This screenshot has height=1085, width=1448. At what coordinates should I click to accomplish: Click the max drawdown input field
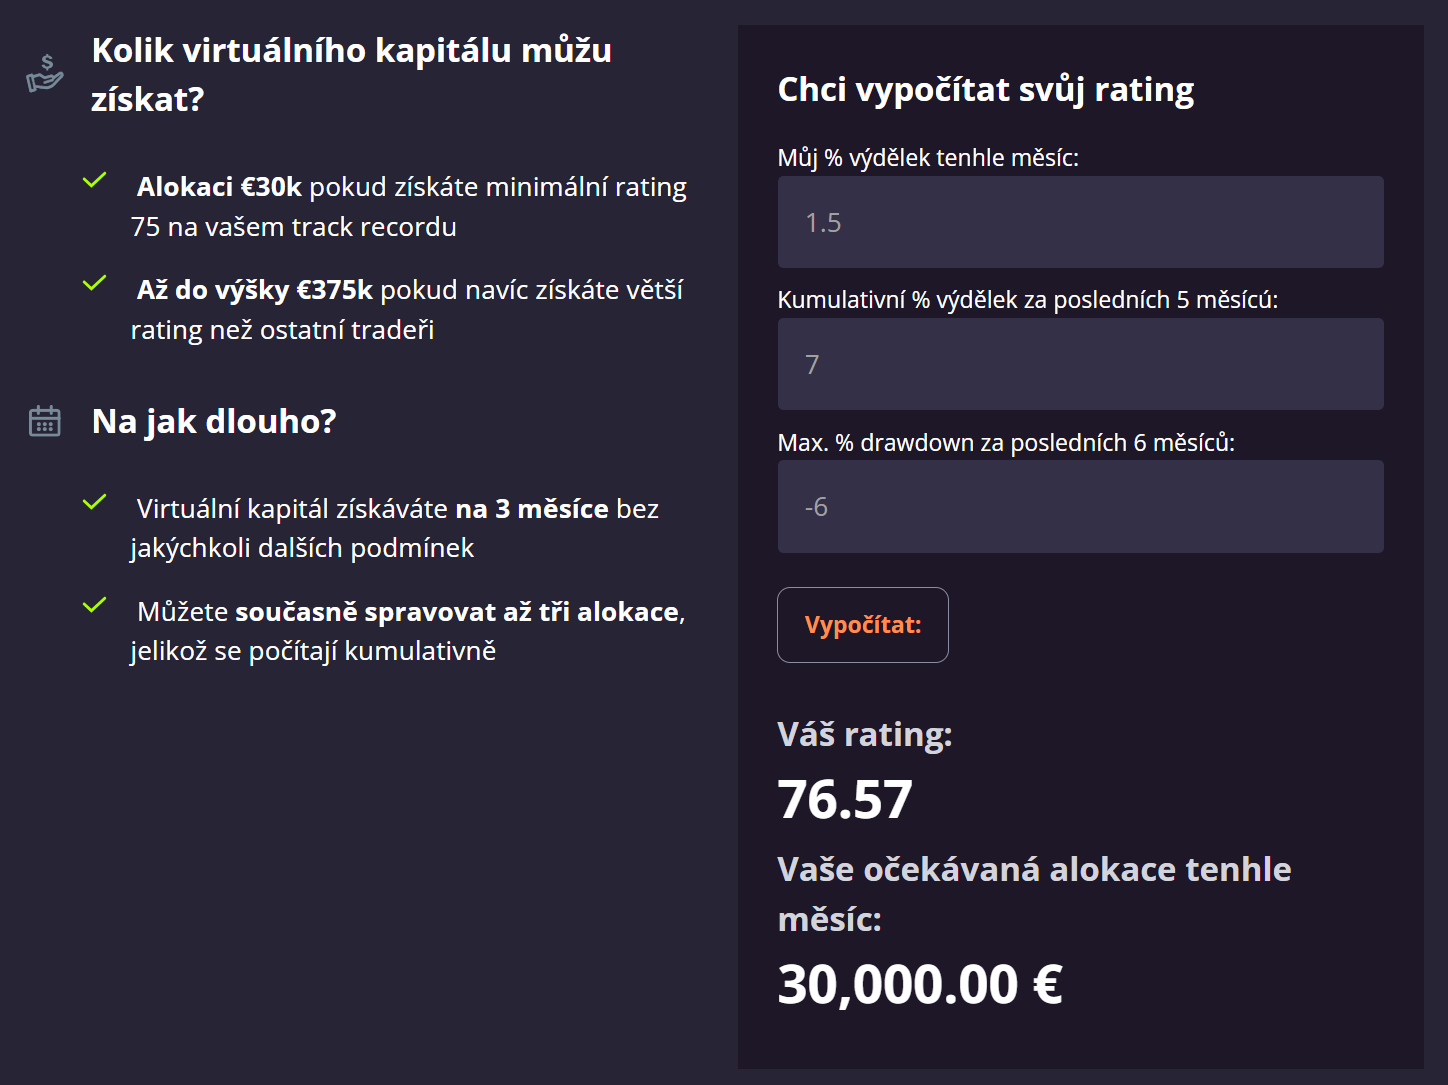[1080, 507]
